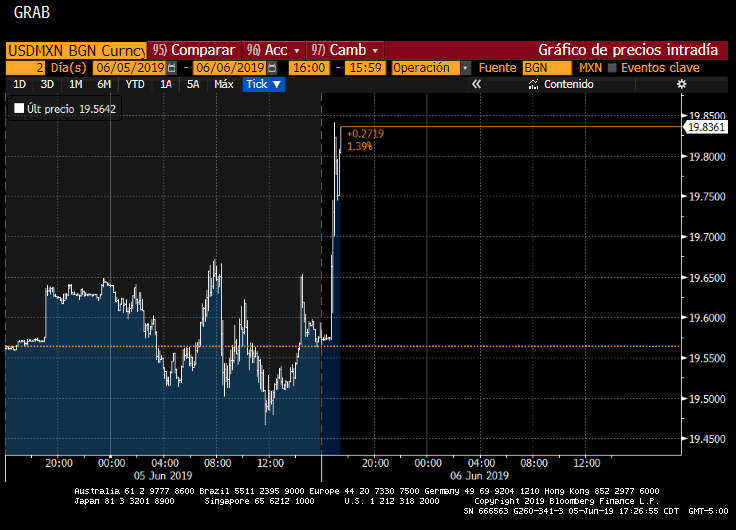Image resolution: width=736 pixels, height=530 pixels.
Task: Toggle the Últ precio series checkbox
Action: pyautogui.click(x=19, y=108)
